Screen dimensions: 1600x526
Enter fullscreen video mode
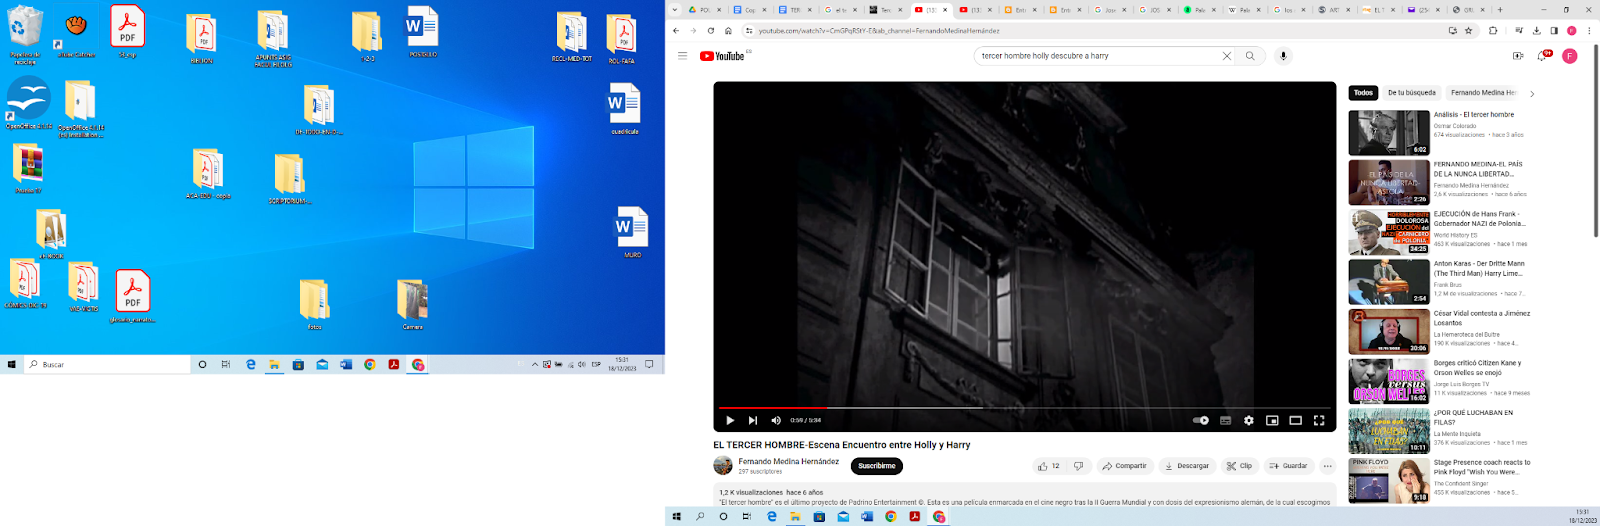click(1319, 420)
